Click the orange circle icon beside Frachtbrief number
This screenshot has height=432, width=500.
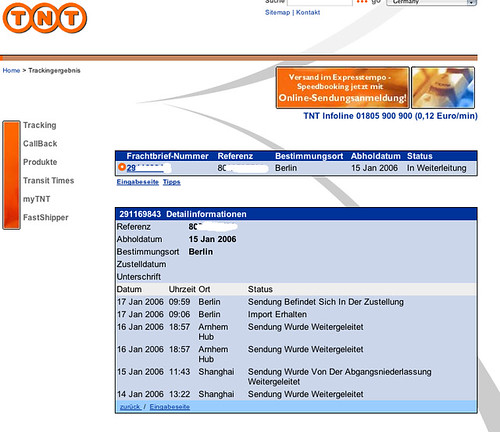click(x=122, y=167)
